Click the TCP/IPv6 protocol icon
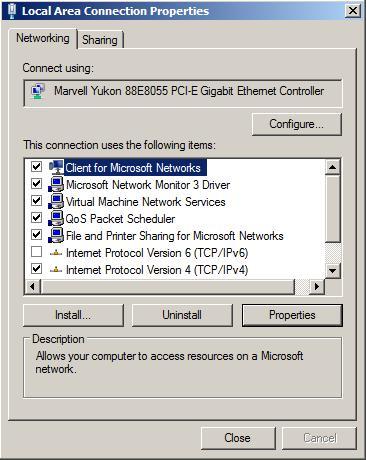366x460 pixels. tap(56, 253)
